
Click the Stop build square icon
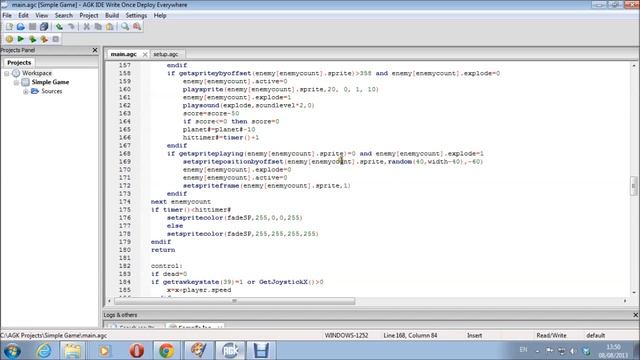56,39
